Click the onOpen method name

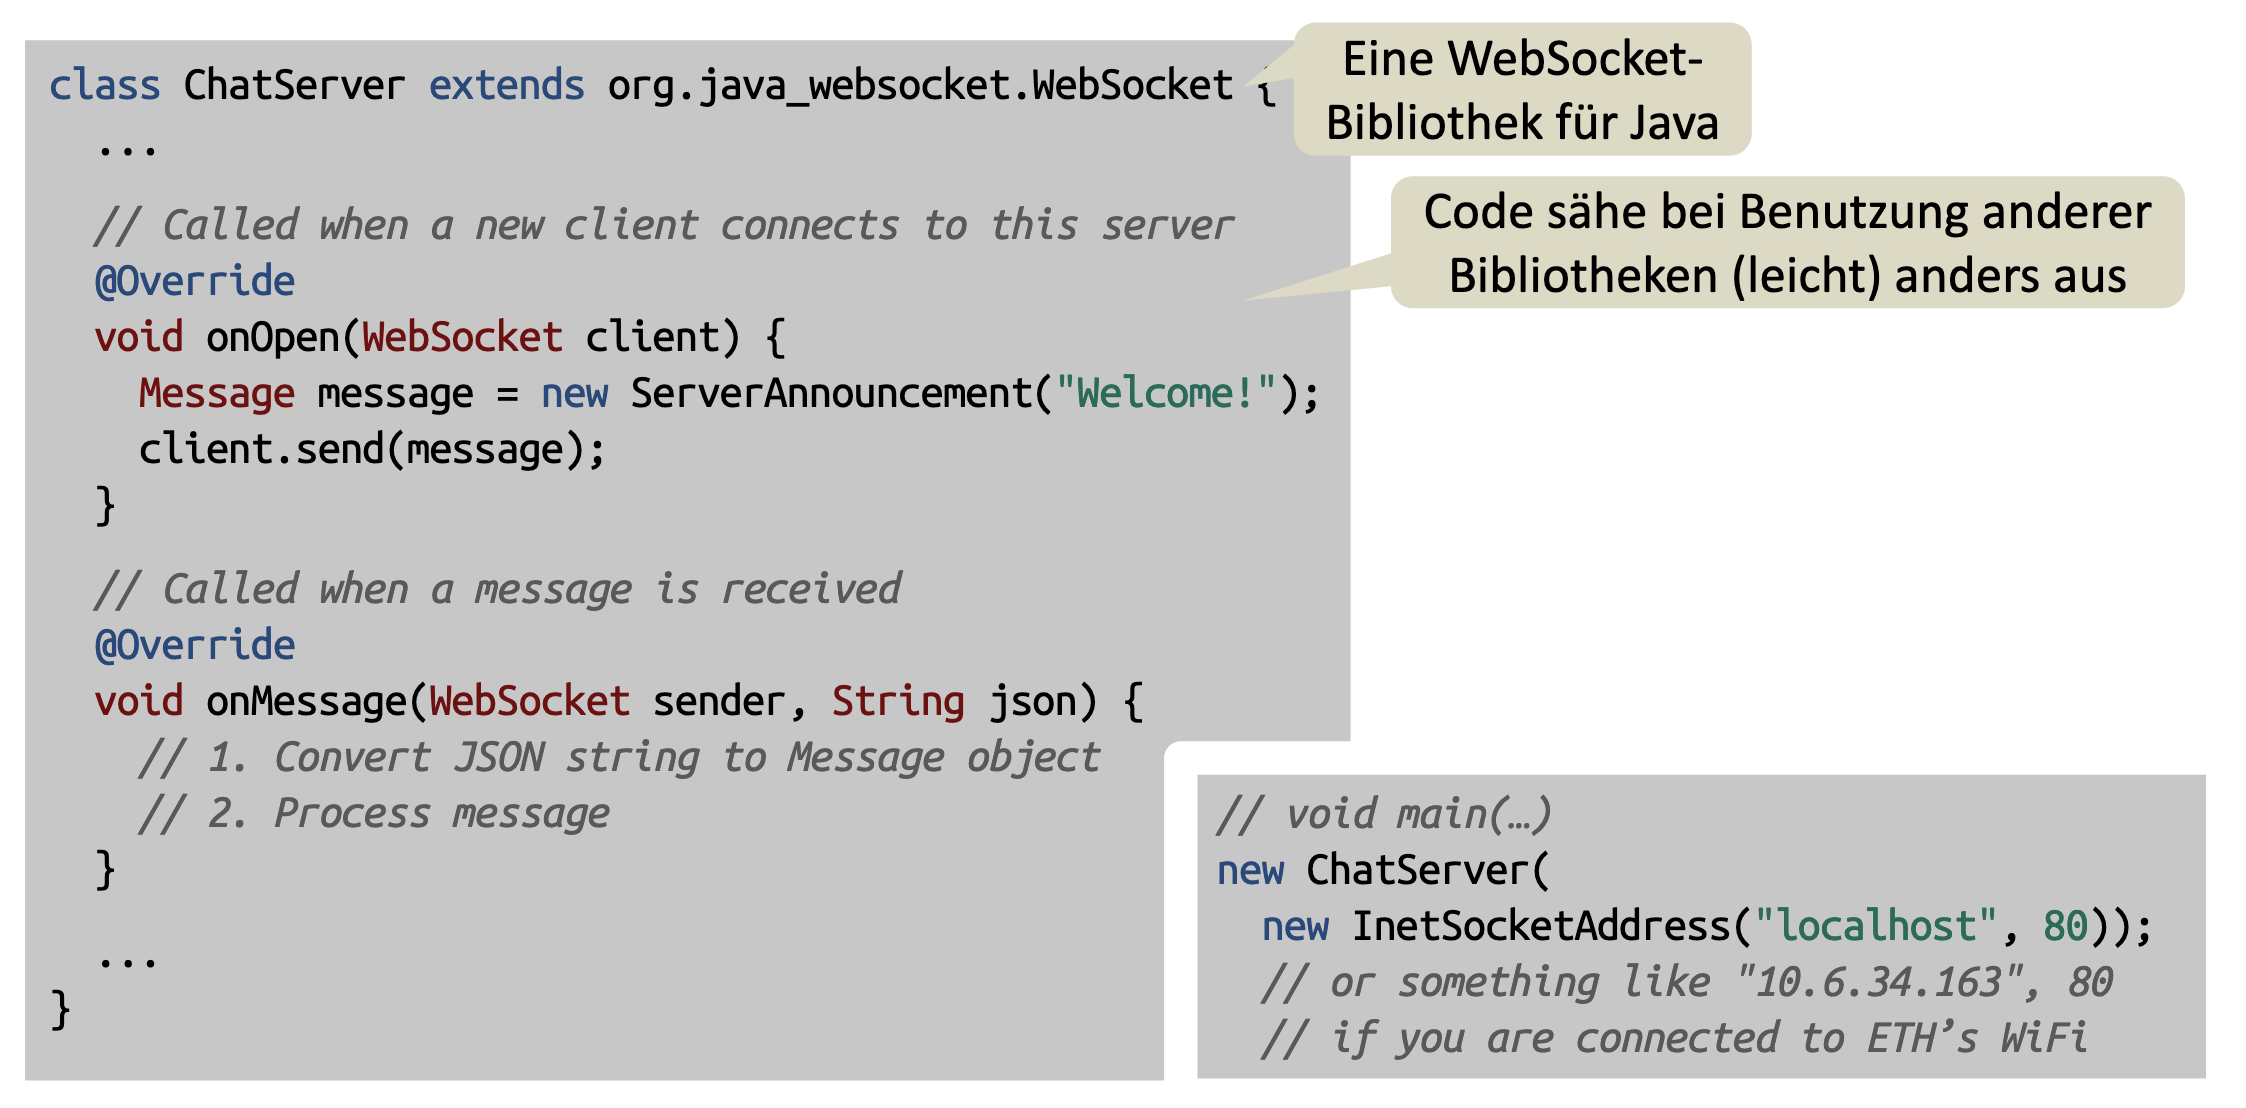tap(272, 338)
